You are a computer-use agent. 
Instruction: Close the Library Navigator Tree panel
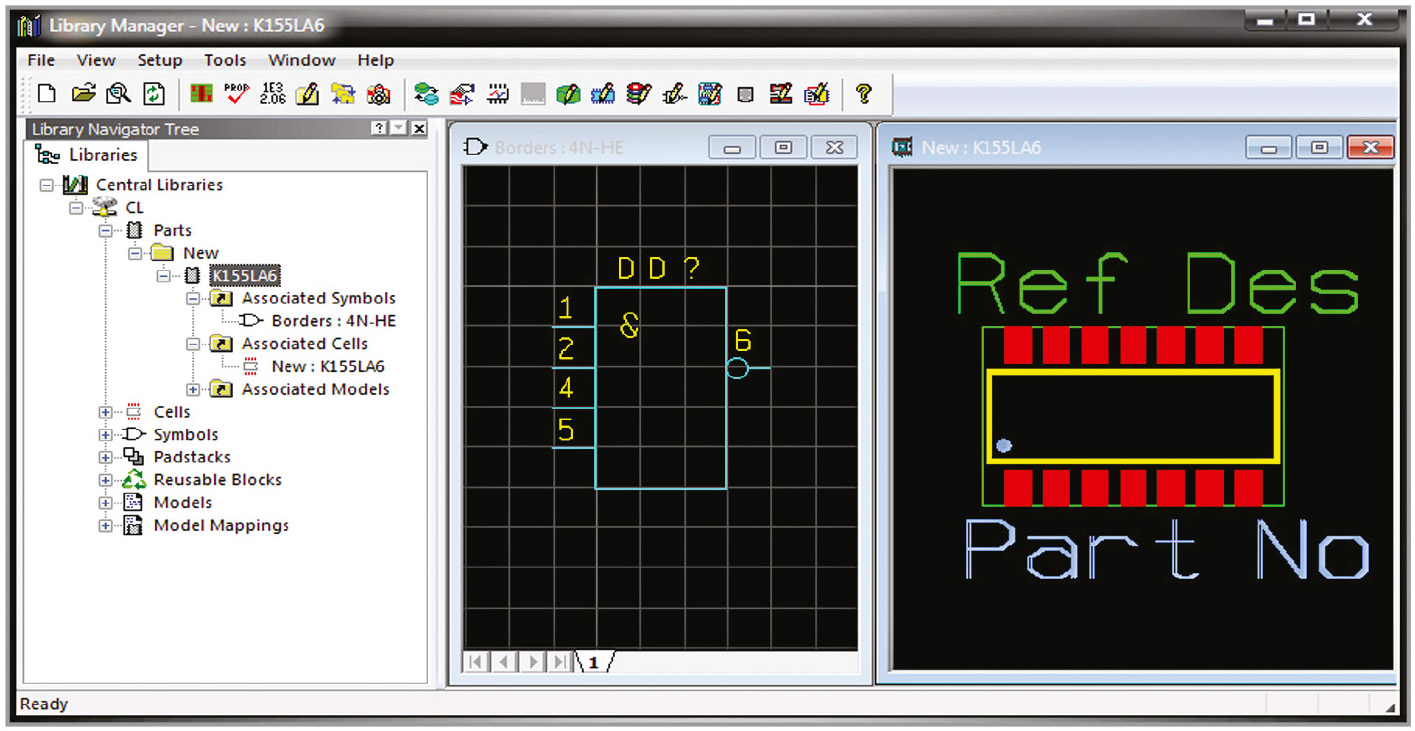point(419,129)
